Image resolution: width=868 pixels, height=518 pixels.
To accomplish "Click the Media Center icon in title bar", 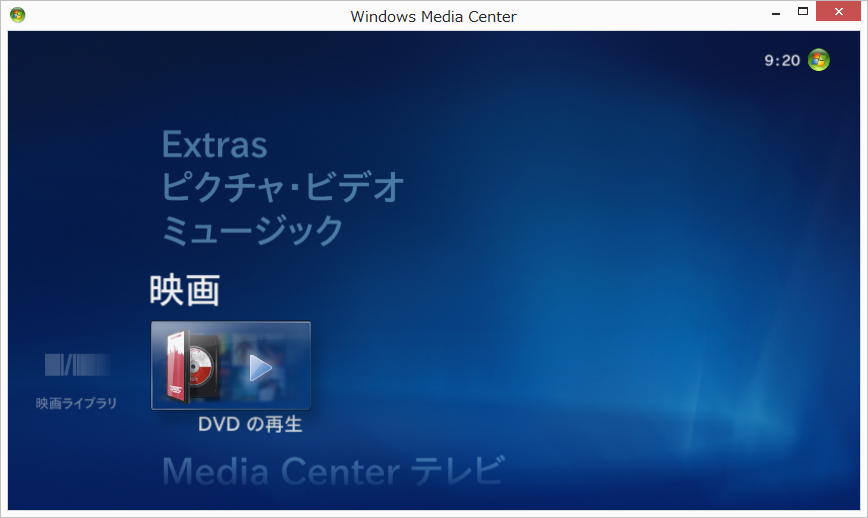I will pos(18,15).
